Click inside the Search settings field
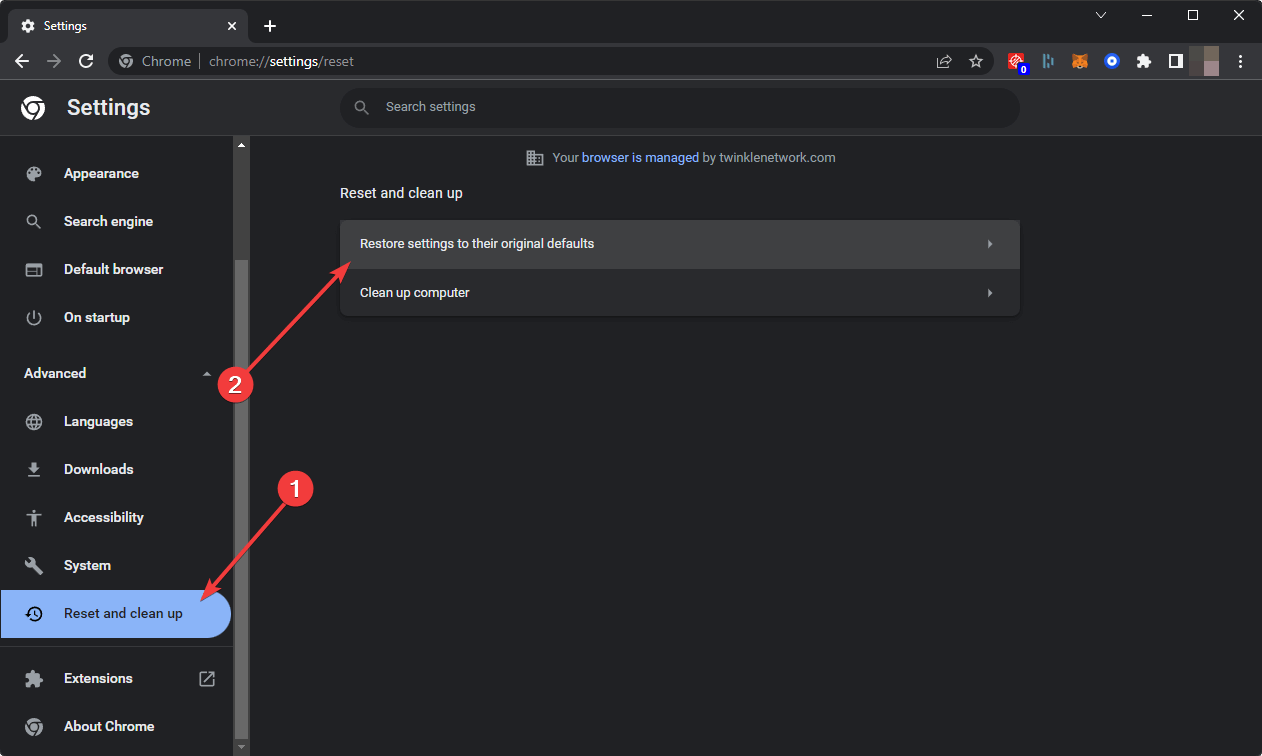Viewport: 1262px width, 756px height. (x=680, y=107)
